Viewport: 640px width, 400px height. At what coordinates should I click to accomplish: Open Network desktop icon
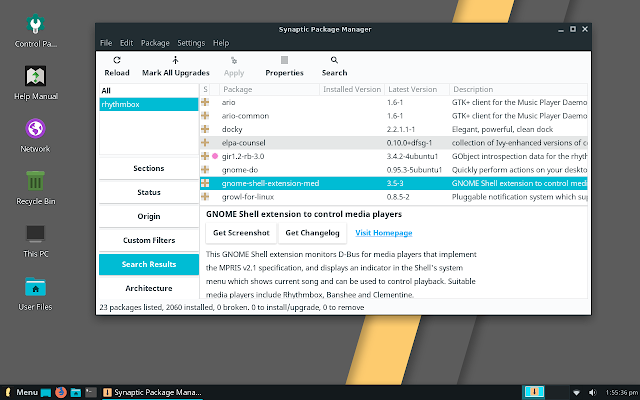point(36,136)
